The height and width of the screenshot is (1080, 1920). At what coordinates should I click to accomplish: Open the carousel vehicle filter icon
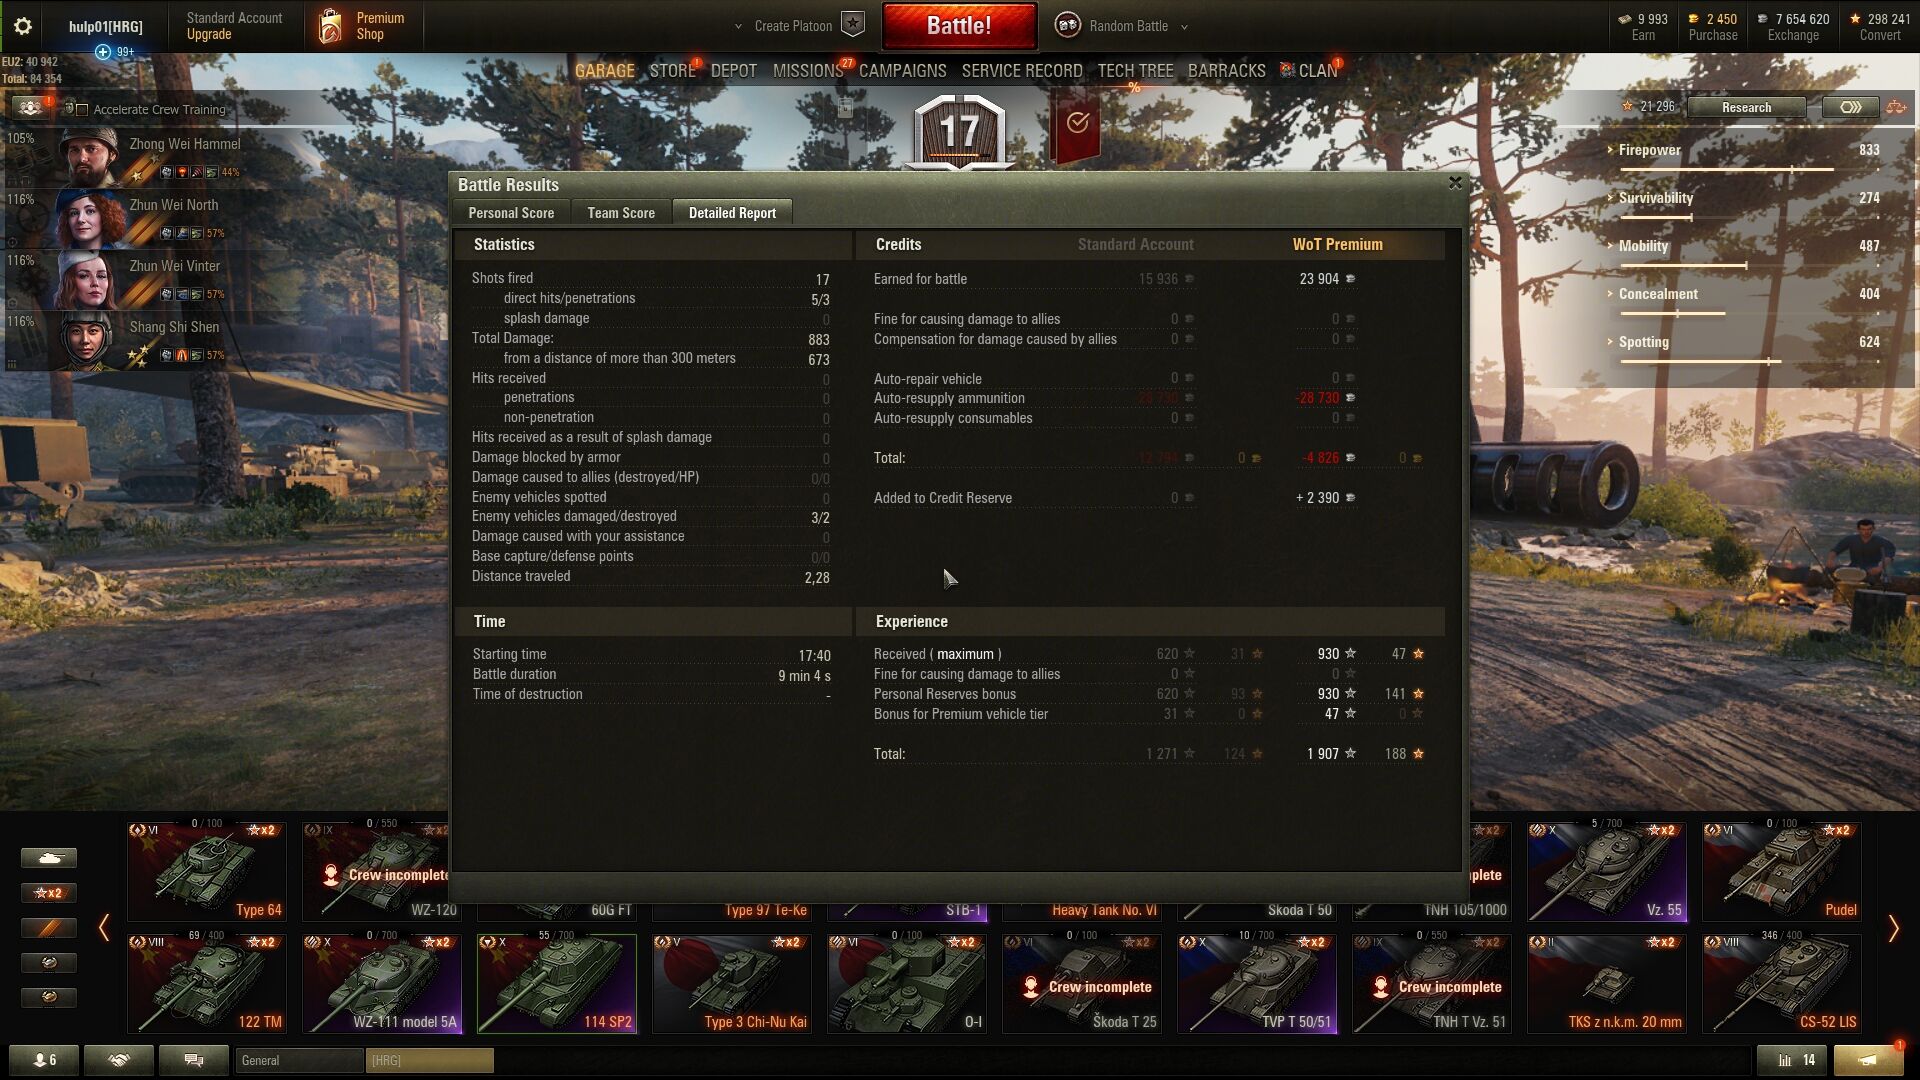coord(48,858)
